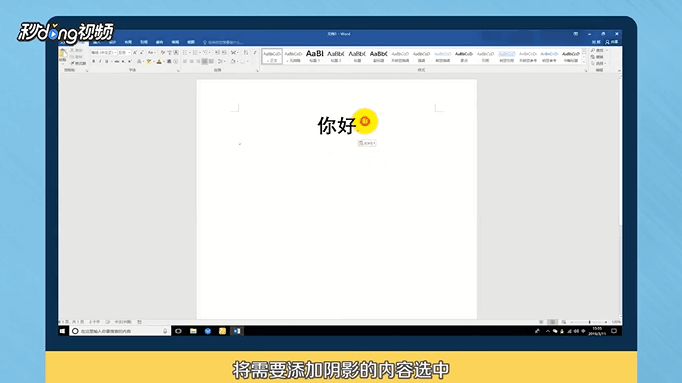The width and height of the screenshot is (682, 383).
Task: Click the Distributed alignment icon
Action: point(211,61)
